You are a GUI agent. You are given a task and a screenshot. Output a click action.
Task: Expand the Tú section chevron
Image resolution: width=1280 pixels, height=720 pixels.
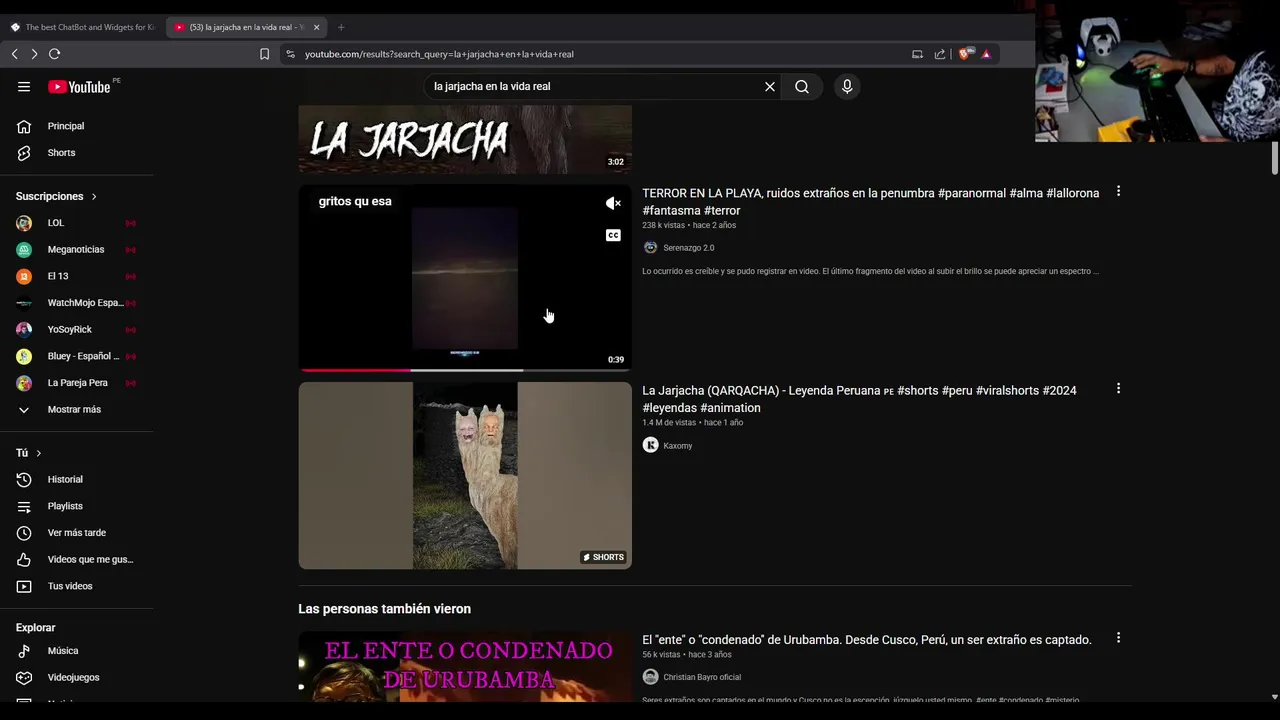39,453
